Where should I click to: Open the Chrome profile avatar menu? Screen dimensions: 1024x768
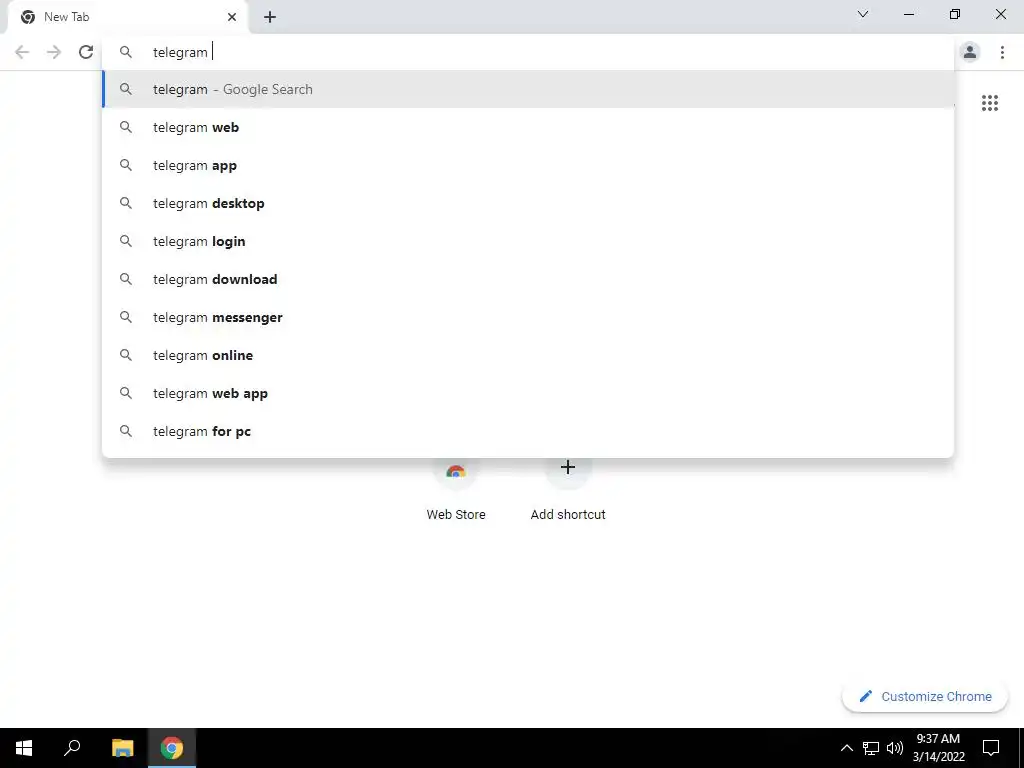click(970, 52)
